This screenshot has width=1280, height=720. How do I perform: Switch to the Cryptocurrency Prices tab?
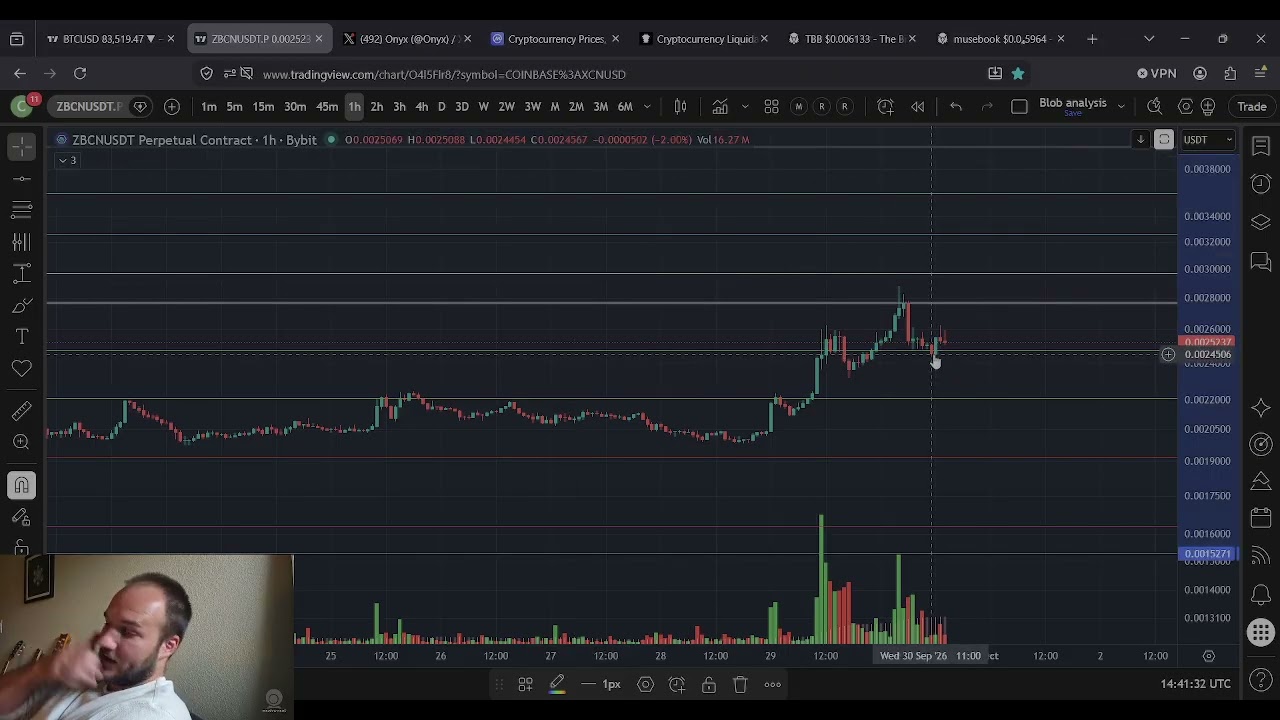555,39
